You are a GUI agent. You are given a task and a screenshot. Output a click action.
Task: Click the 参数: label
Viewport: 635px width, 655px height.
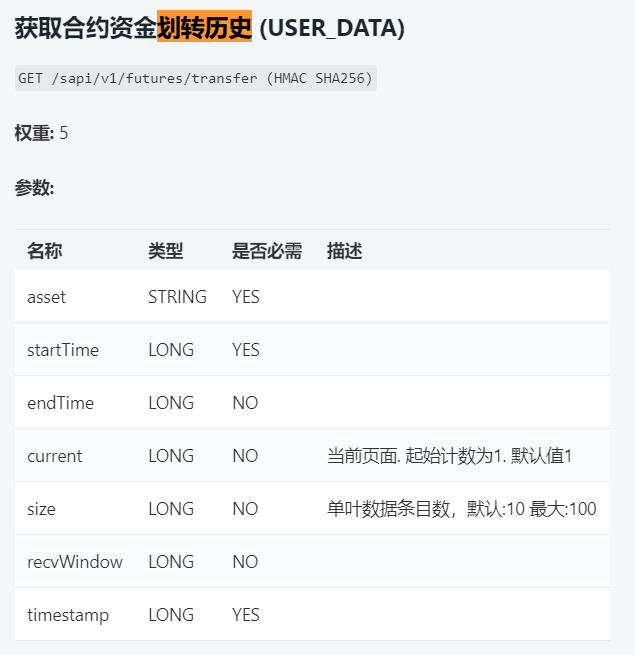[x=34, y=187]
